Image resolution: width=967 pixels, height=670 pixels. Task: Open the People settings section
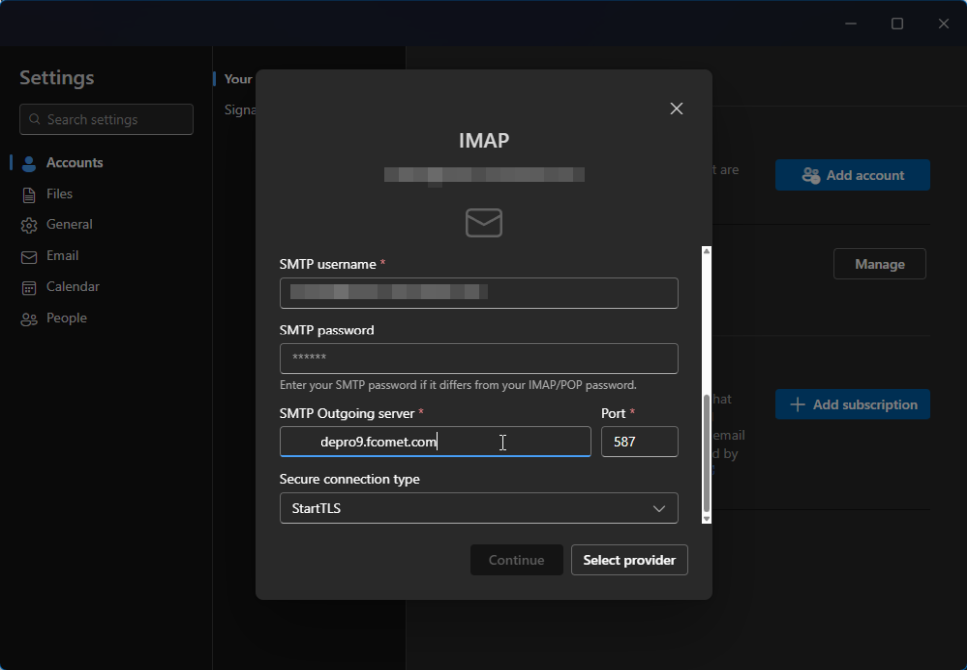pyautogui.click(x=66, y=318)
